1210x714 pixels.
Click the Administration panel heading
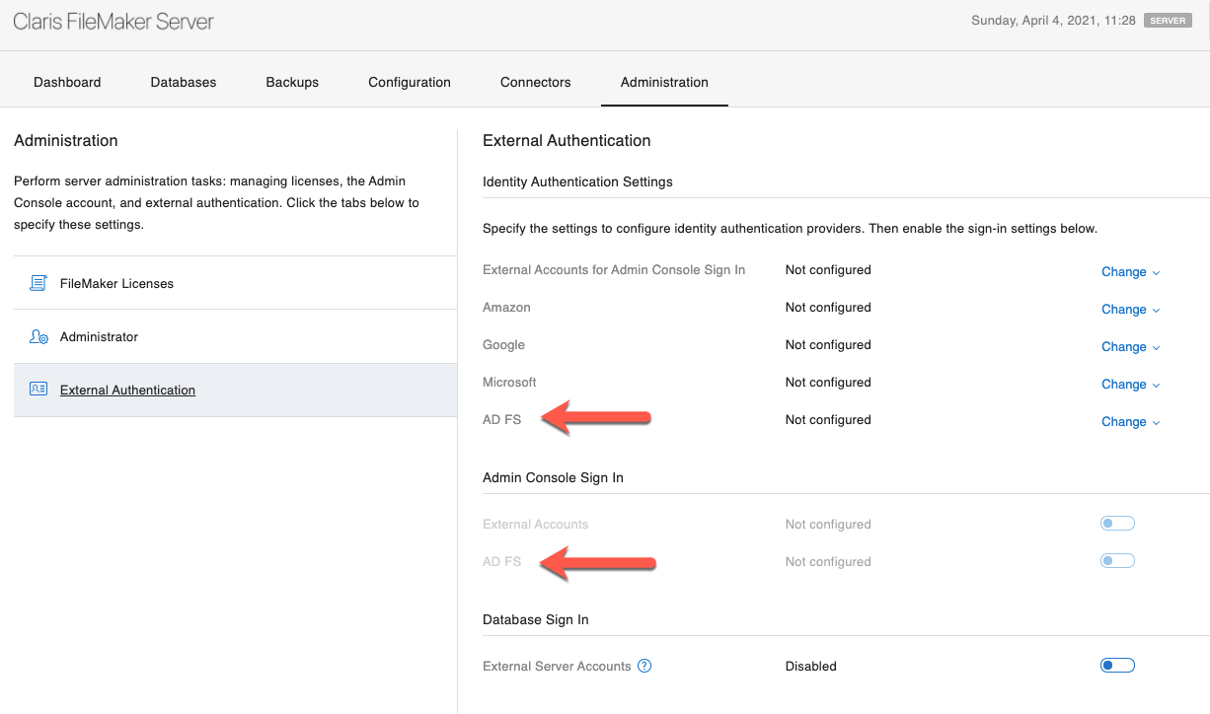[x=66, y=141]
